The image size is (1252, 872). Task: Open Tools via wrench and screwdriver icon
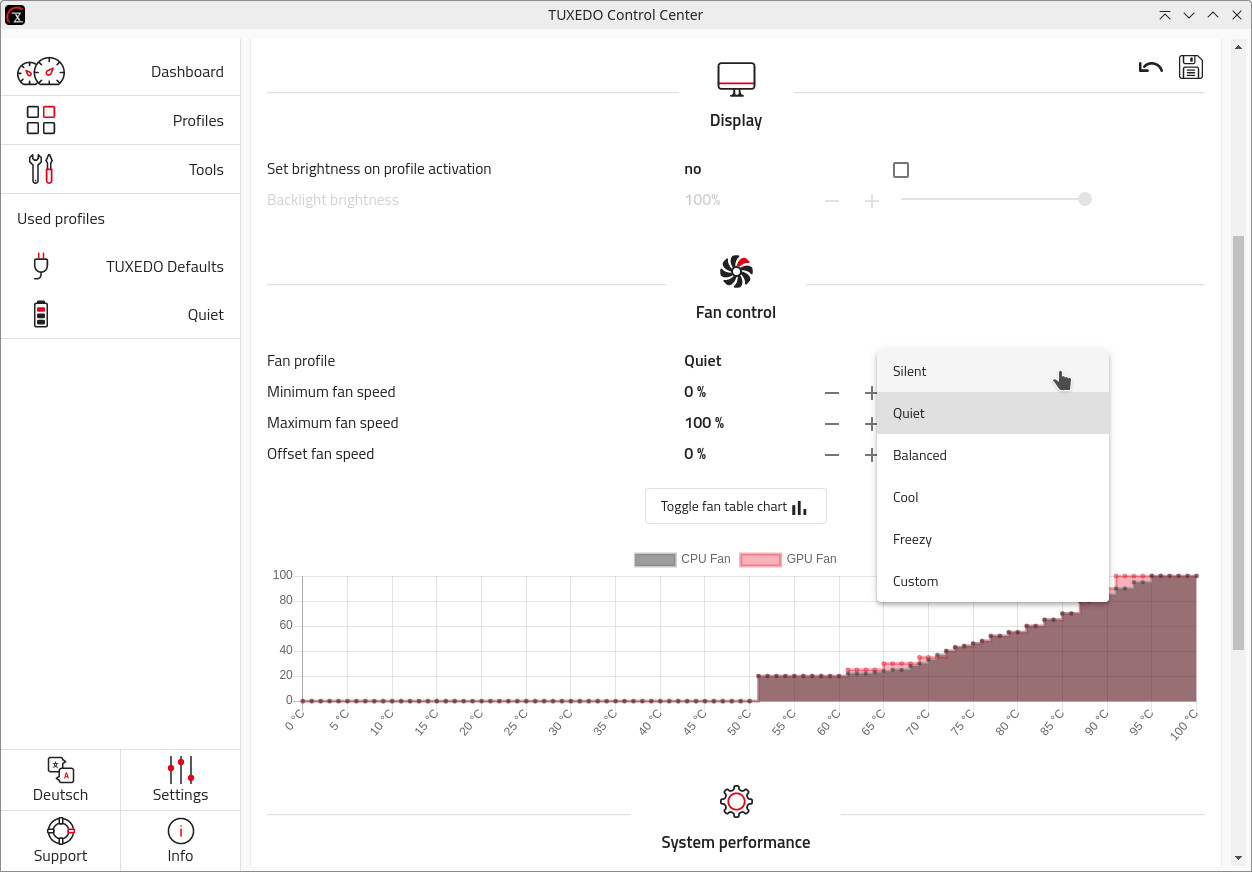pos(41,169)
